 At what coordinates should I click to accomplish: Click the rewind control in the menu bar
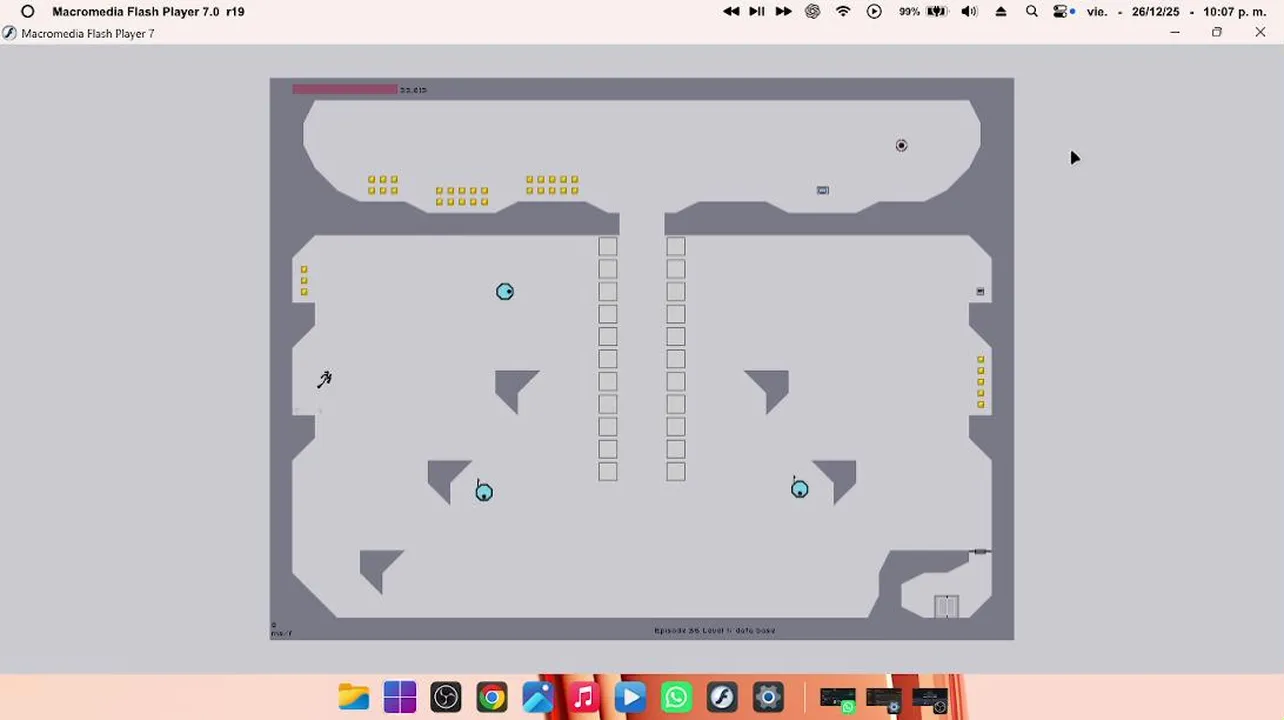point(731,12)
